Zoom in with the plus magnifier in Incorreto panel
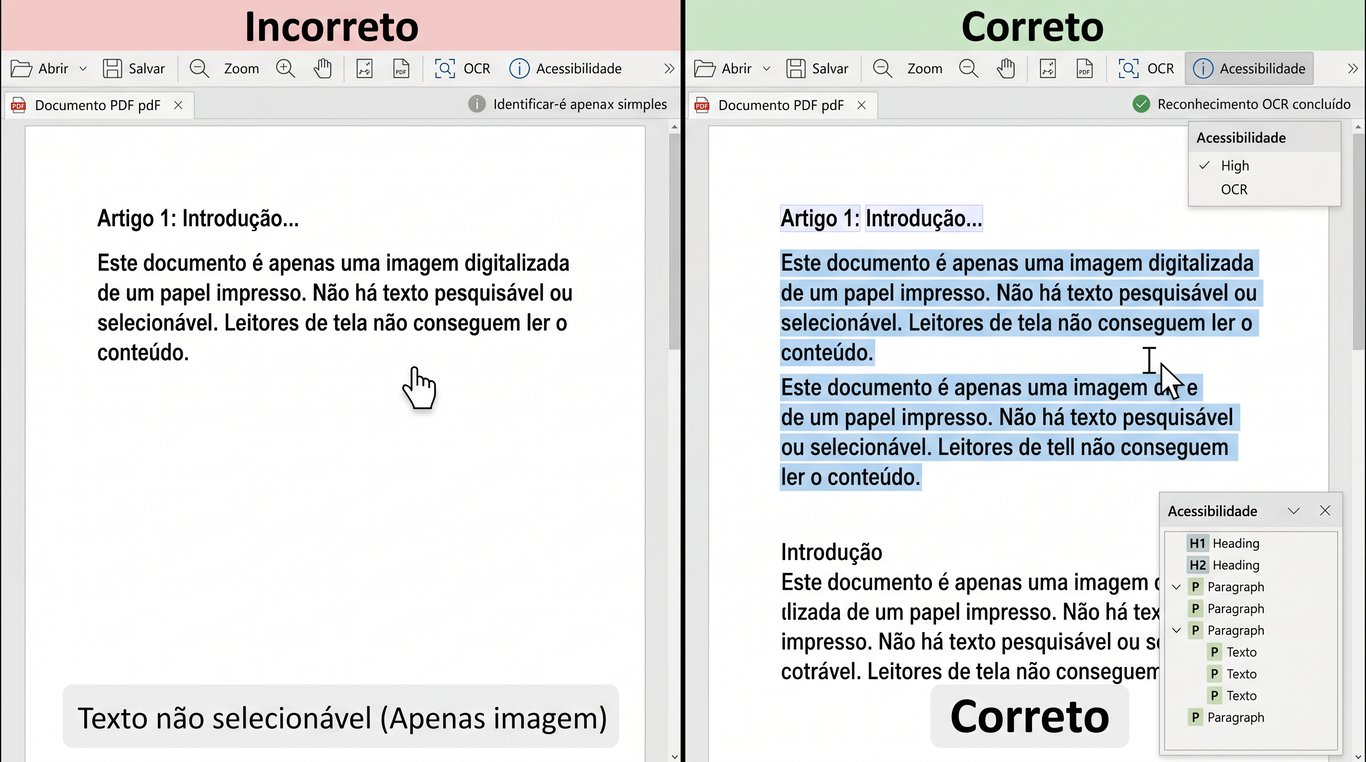The width and height of the screenshot is (1366, 762). click(x=286, y=69)
